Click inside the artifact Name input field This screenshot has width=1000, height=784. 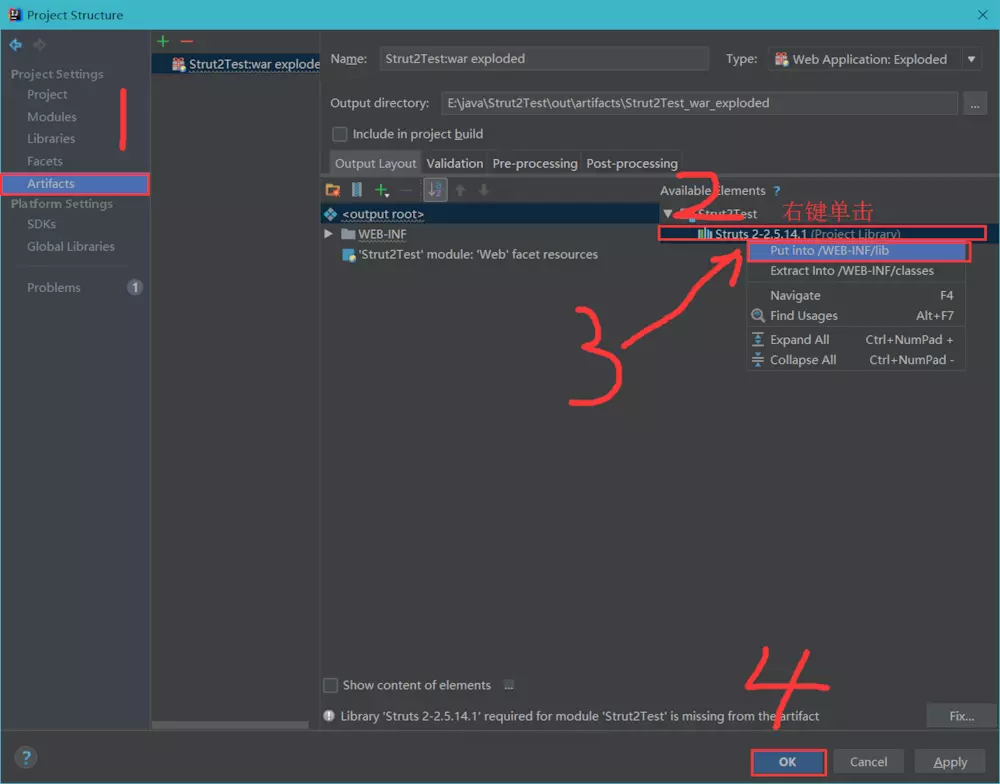(x=545, y=58)
